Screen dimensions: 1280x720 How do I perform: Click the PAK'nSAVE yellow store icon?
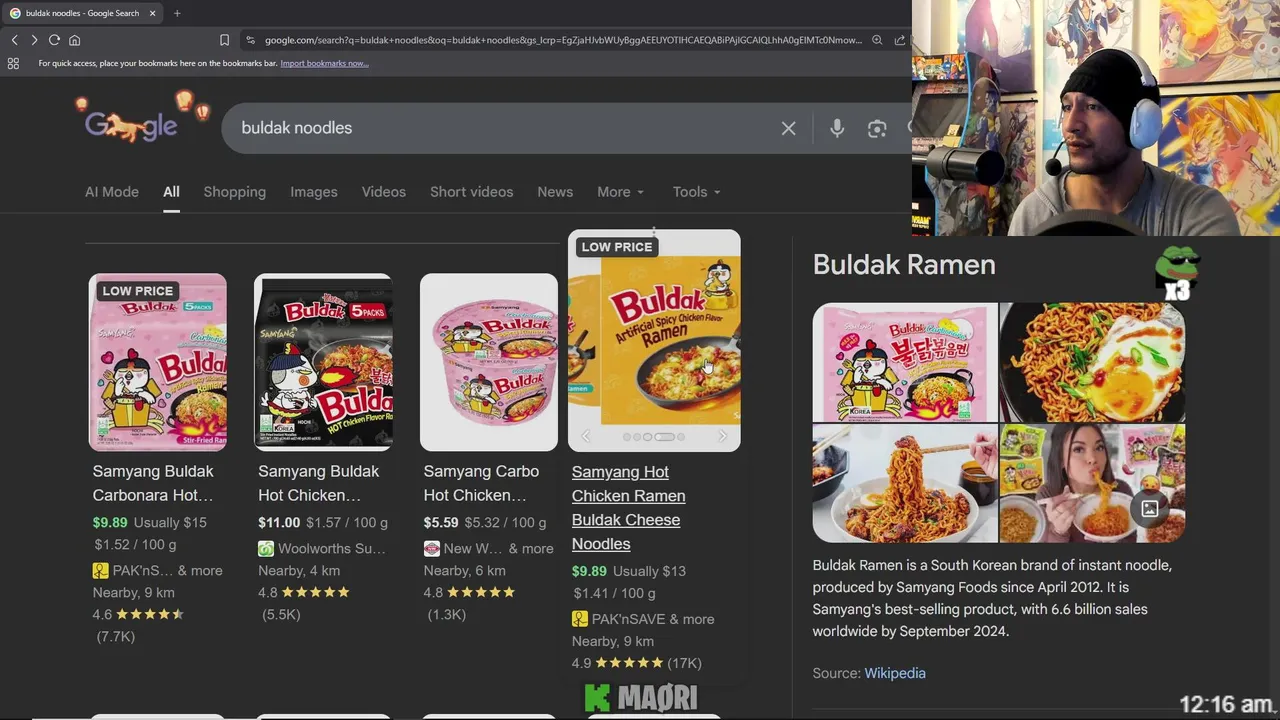click(x=580, y=619)
